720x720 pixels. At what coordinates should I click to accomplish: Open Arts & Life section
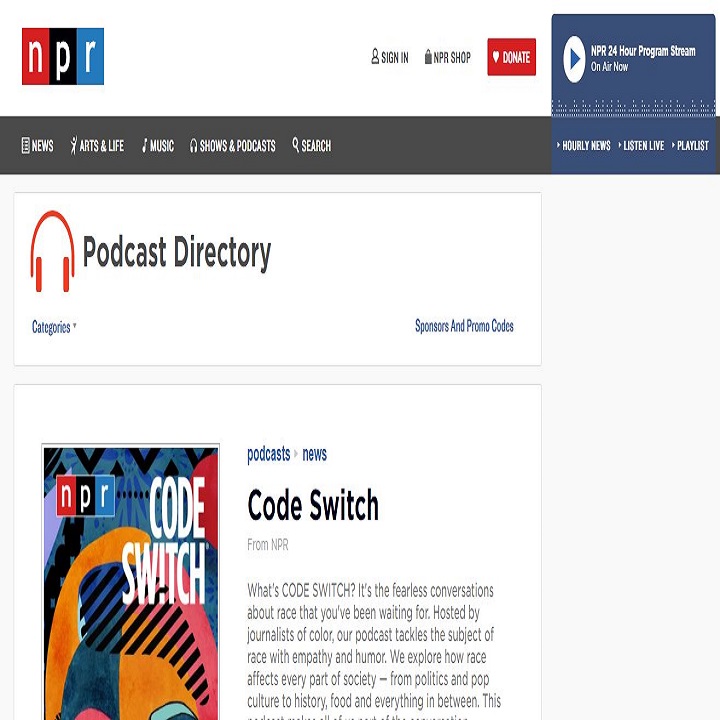[97, 146]
